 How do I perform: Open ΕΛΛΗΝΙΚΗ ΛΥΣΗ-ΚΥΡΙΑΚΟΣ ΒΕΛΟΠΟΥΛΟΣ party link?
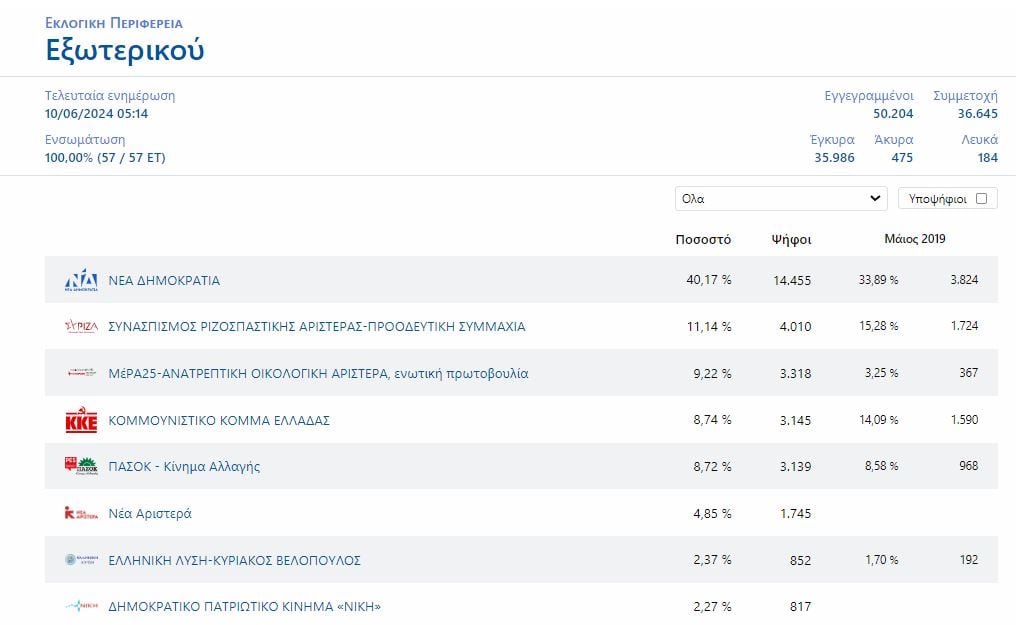pyautogui.click(x=234, y=560)
